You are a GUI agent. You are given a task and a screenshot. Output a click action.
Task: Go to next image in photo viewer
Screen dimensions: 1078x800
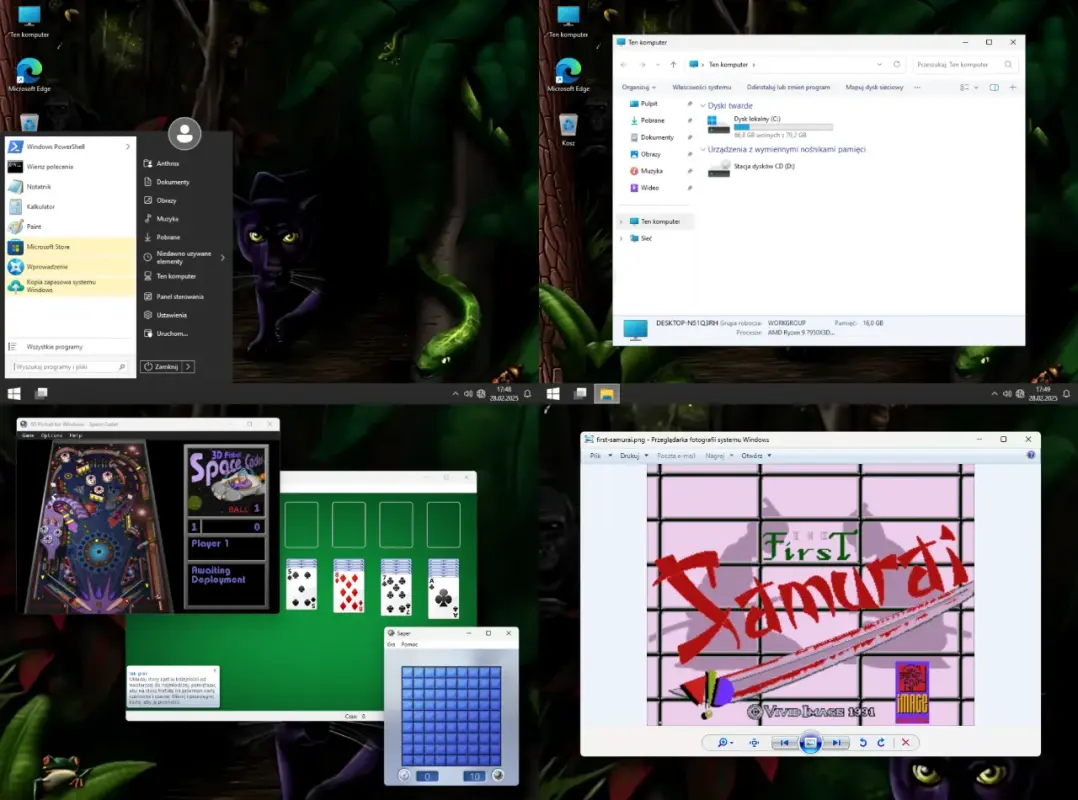pos(837,743)
